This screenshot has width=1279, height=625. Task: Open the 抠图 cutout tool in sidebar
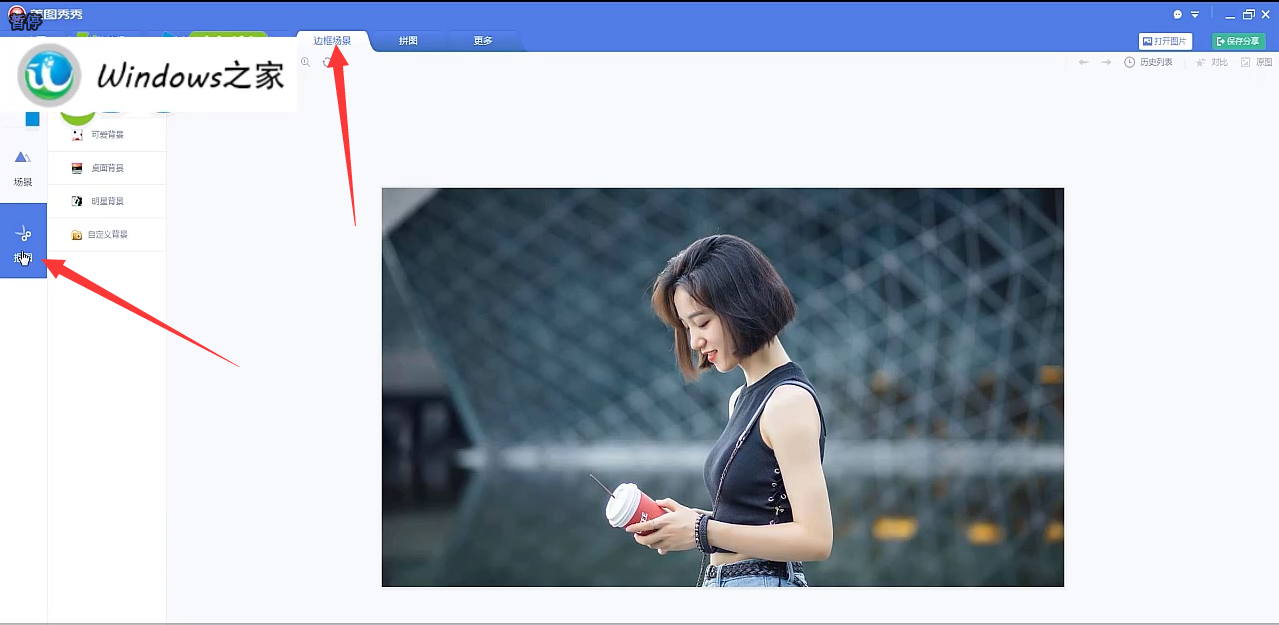pos(23,240)
